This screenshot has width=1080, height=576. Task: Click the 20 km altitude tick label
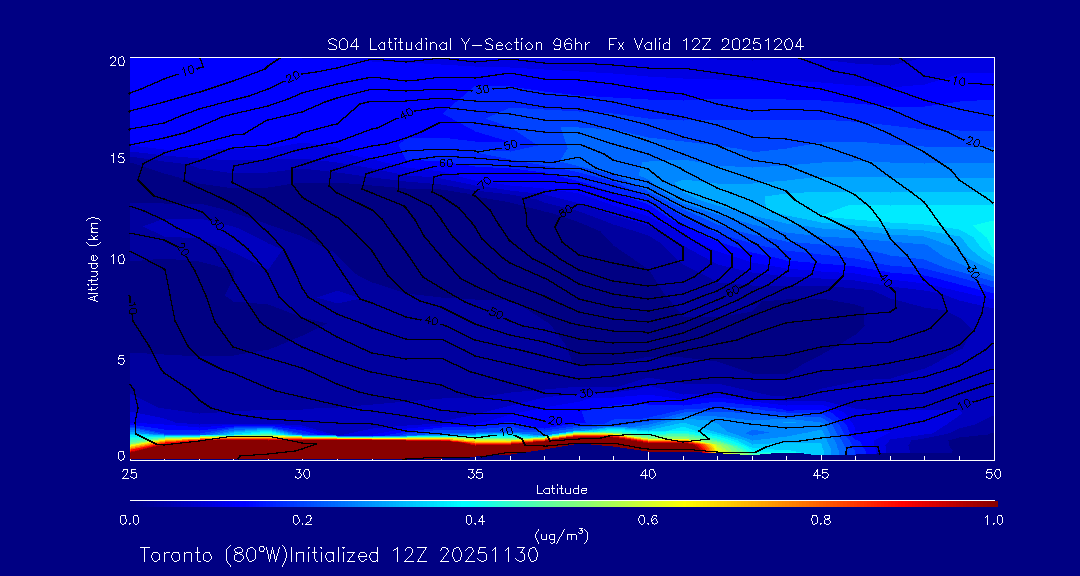pos(115,60)
